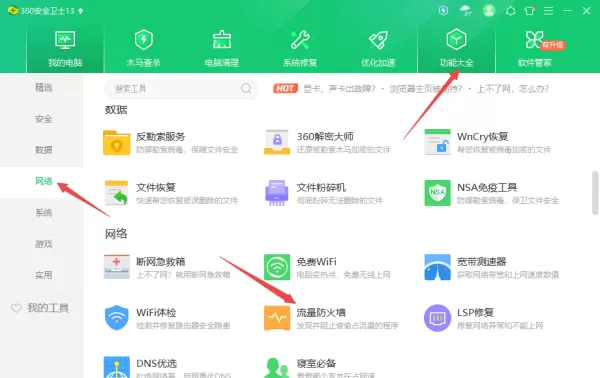The image size is (600, 378).
Task: Click the DNS优选 title text
Action: point(157,363)
